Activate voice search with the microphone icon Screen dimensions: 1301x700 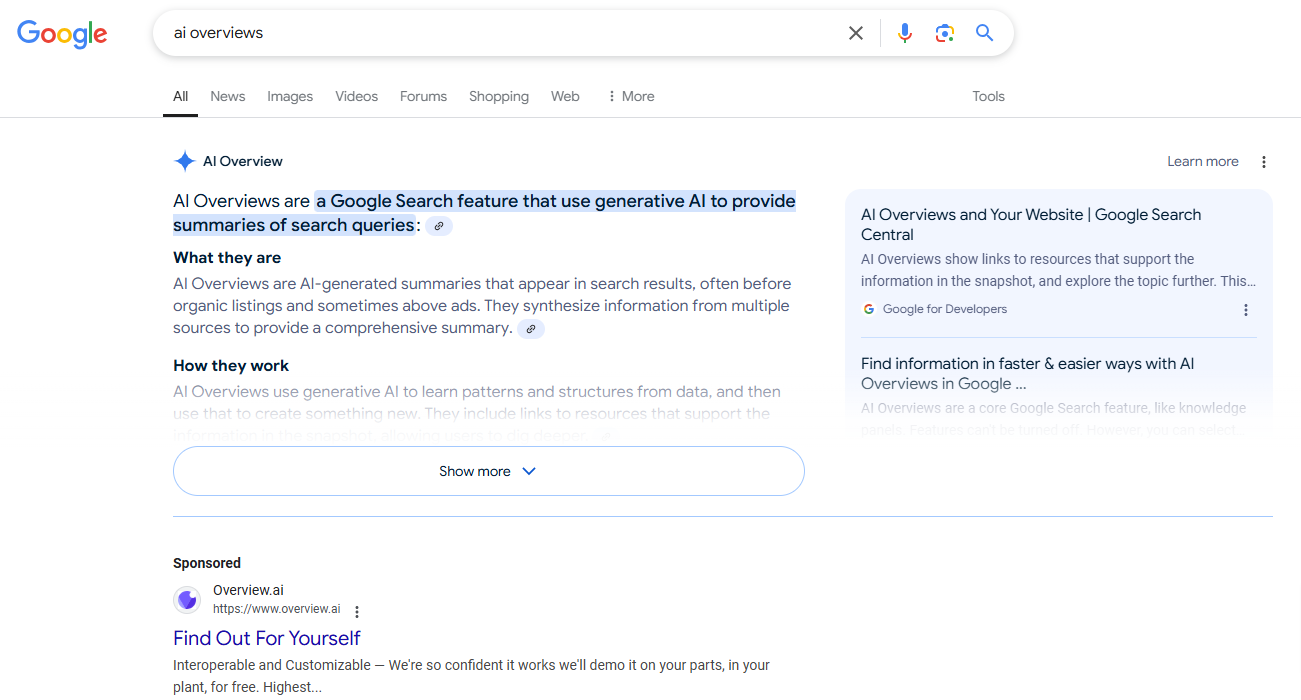(x=905, y=33)
